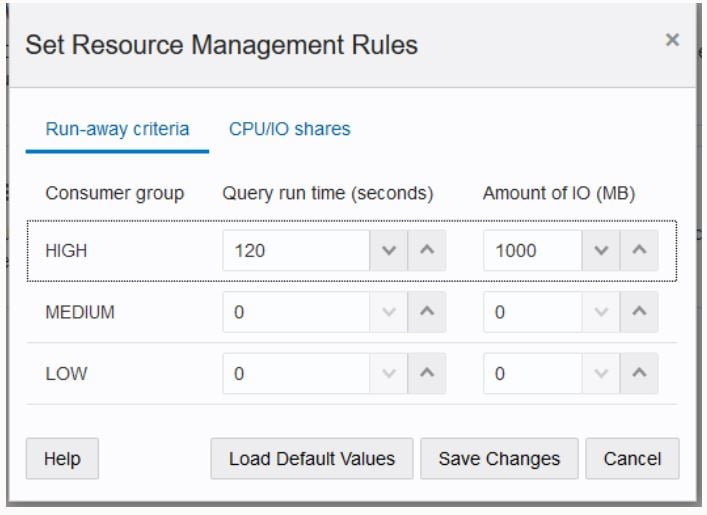
Task: Decrease HIGH query run time value
Action: [x=389, y=250]
